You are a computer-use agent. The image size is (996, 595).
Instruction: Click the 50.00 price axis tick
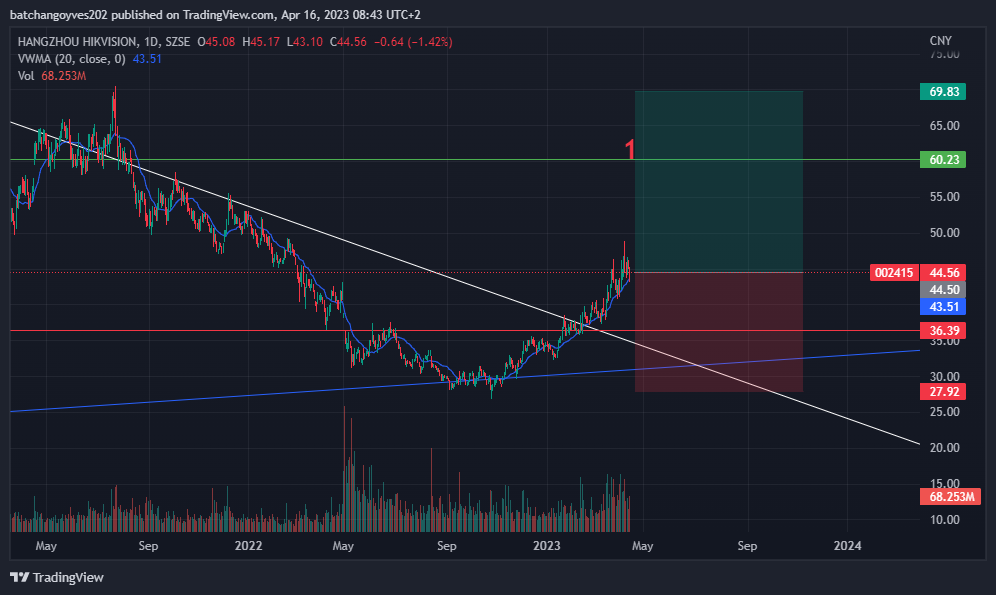click(x=945, y=233)
